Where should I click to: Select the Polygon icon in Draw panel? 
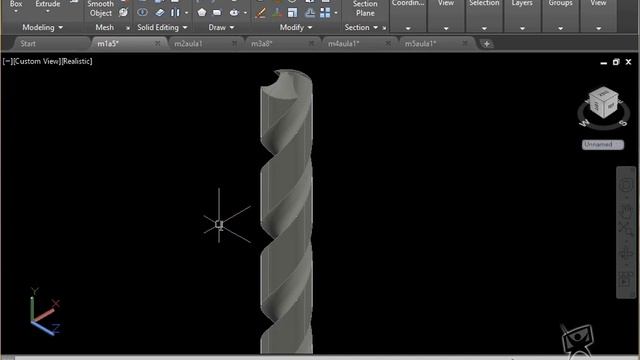tap(202, 12)
